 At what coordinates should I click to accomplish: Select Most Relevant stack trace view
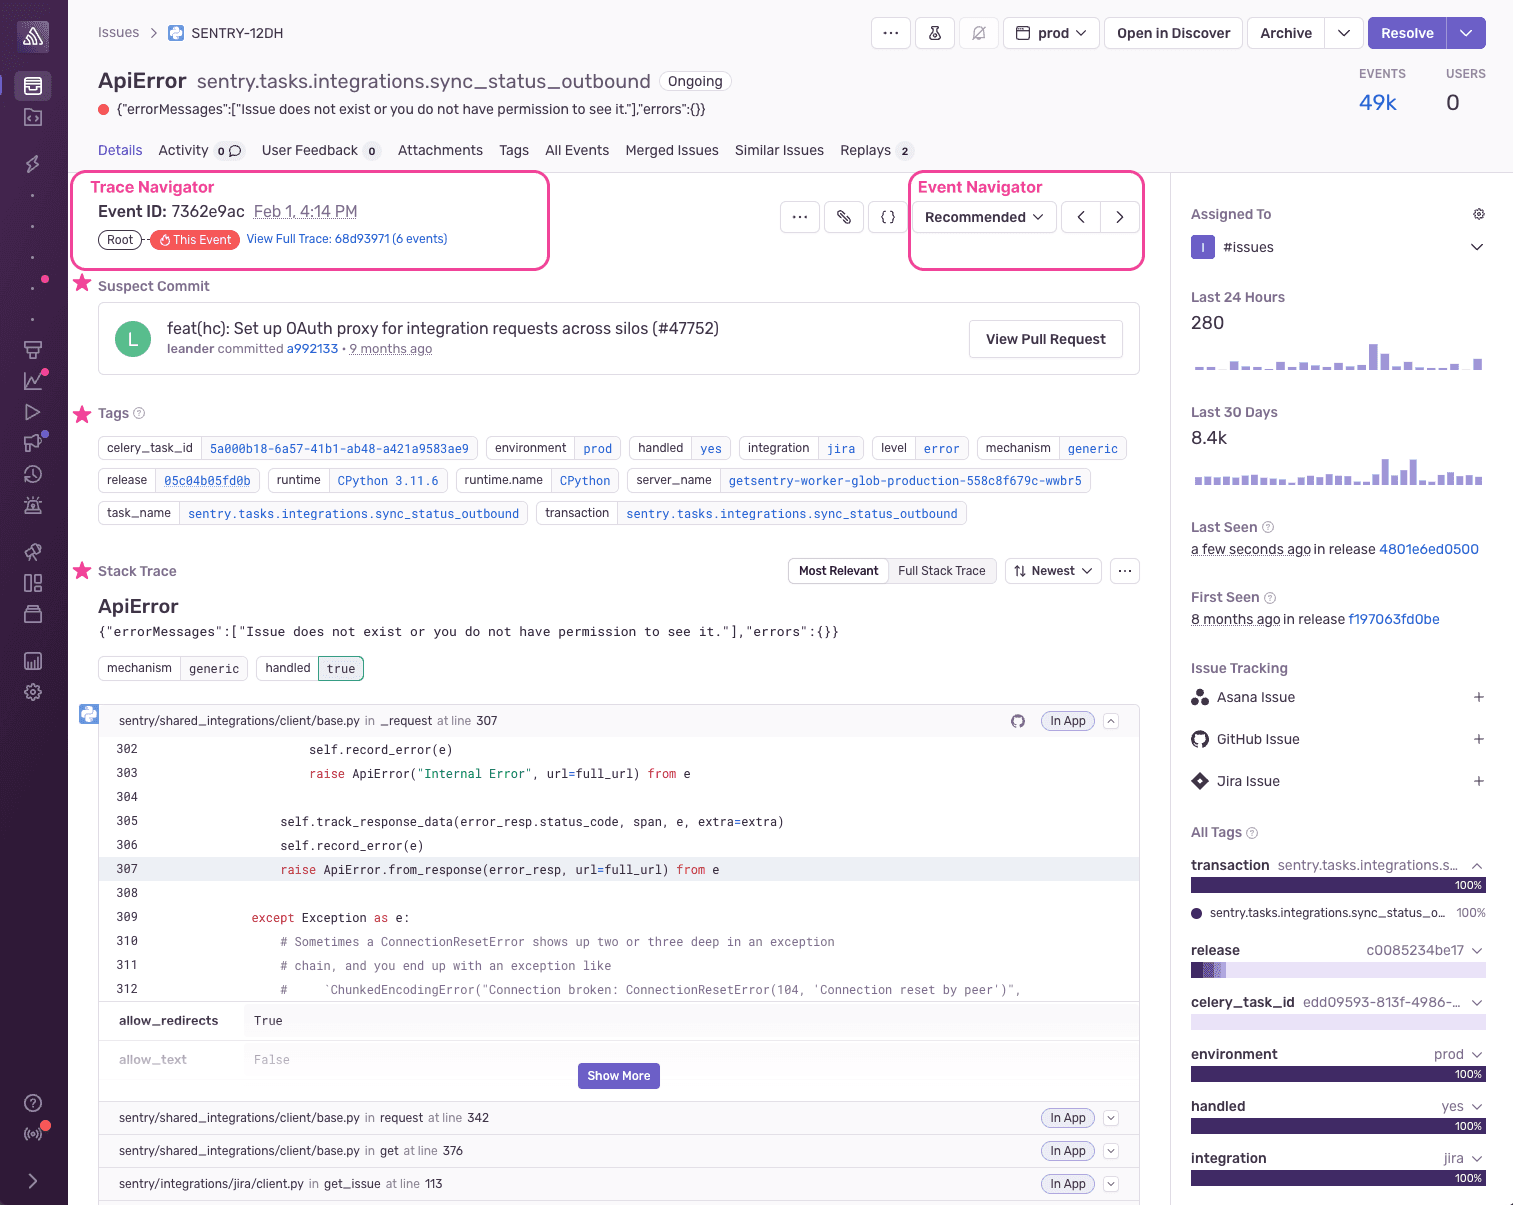click(x=838, y=571)
